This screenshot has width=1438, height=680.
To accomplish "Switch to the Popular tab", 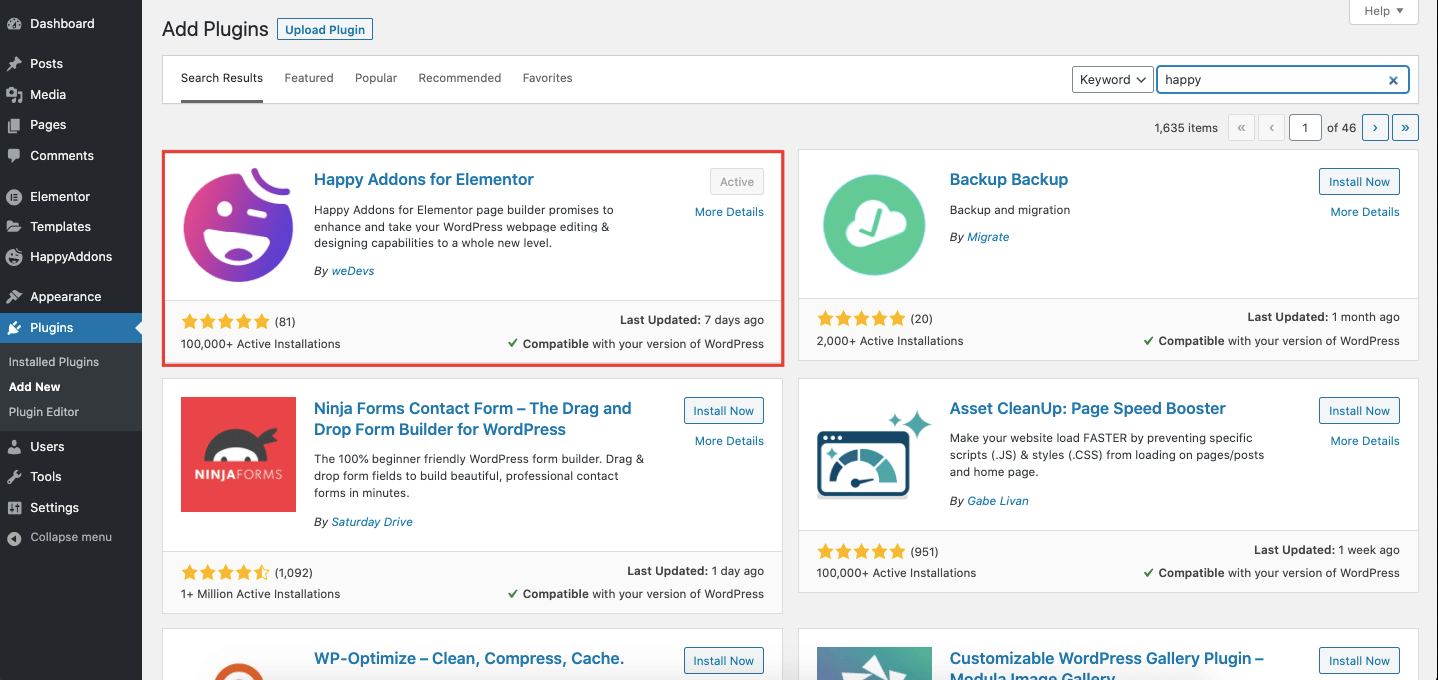I will click(376, 78).
